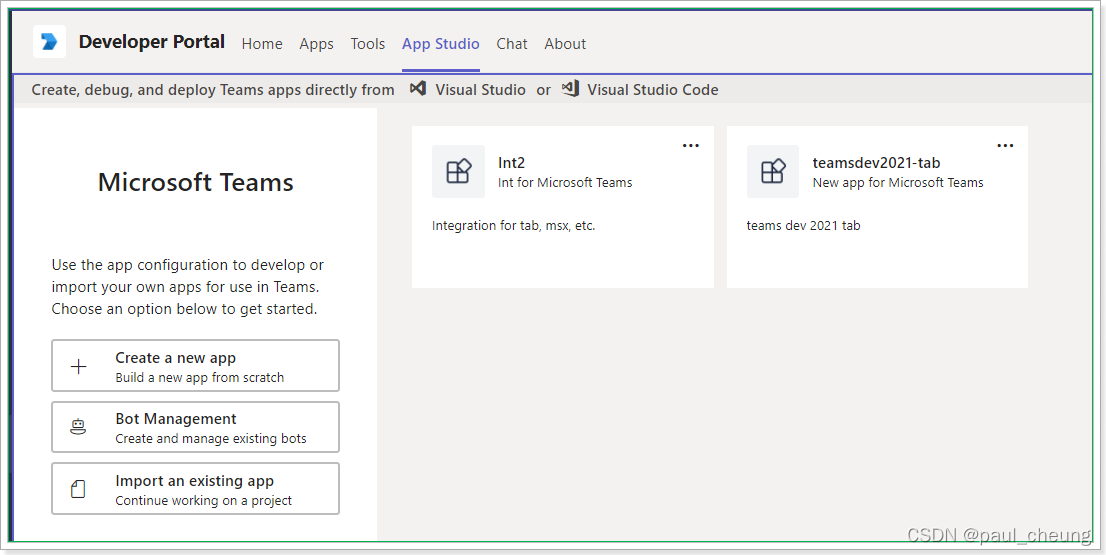
Task: Open Bot Management
Action: point(195,427)
